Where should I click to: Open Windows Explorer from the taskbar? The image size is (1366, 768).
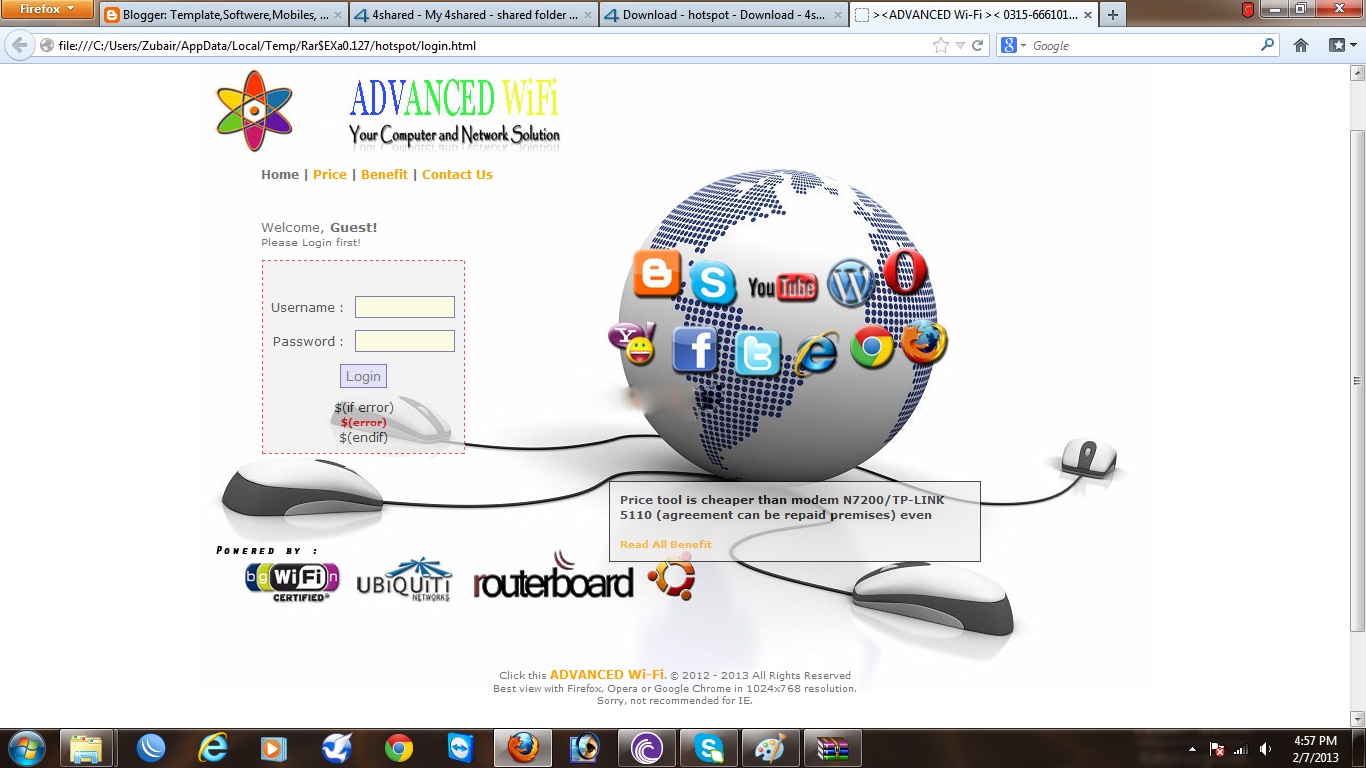pos(87,748)
